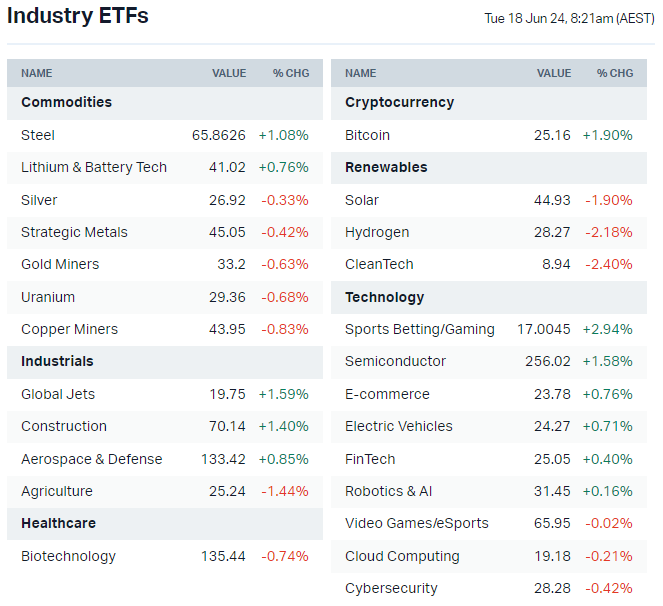Click the Gold Miners ETF name
This screenshot has height=606, width=663.
(x=60, y=264)
